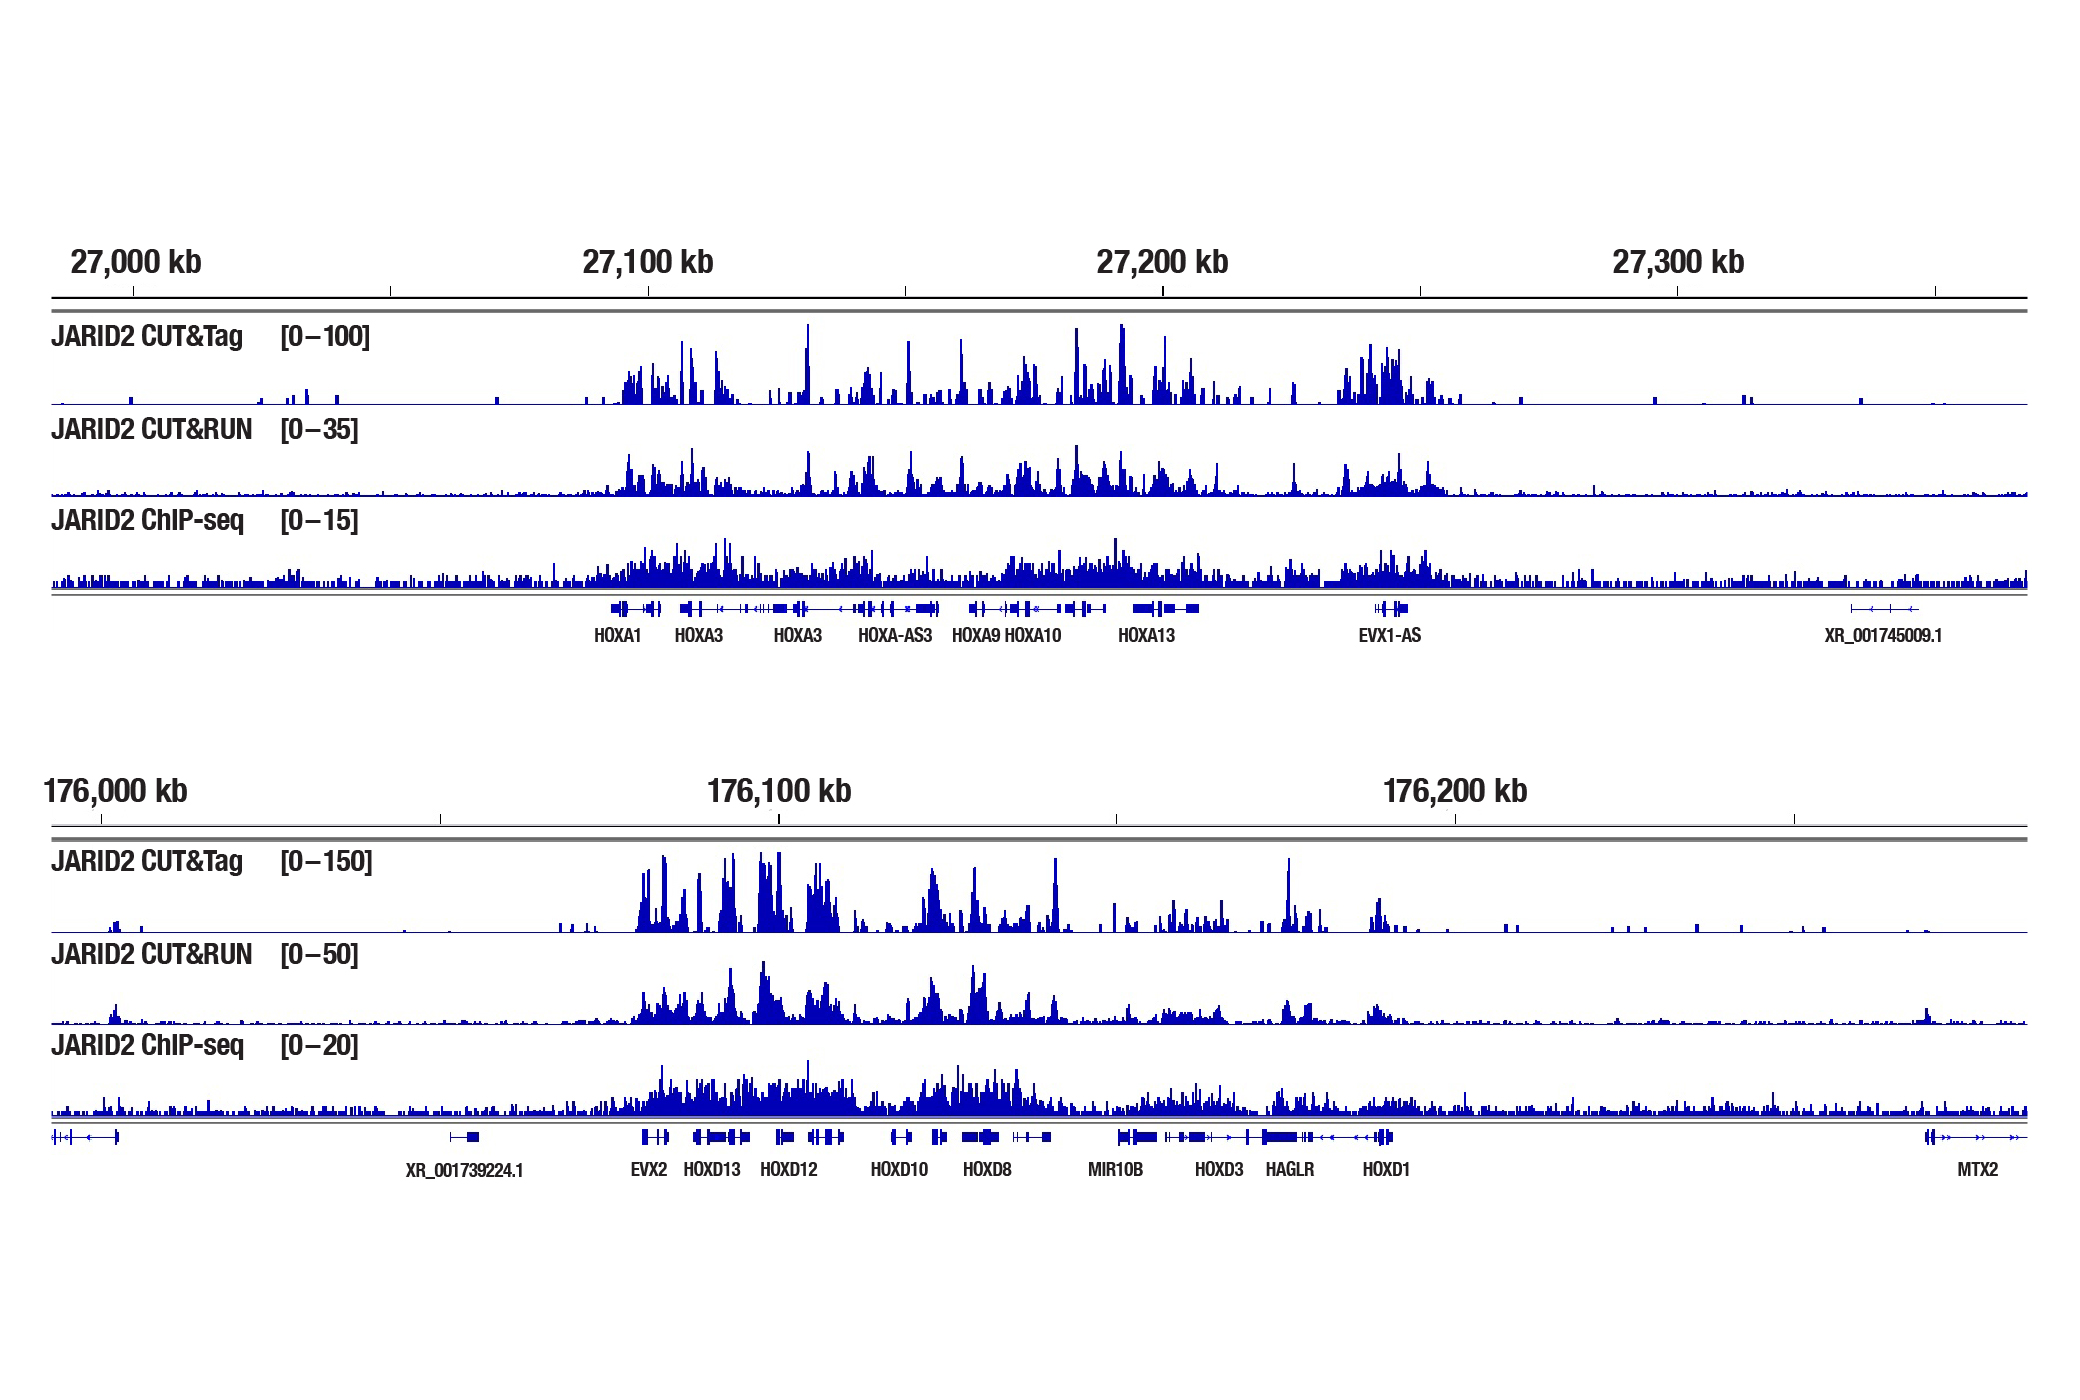Click the HOXD10 gene label
This screenshot has width=2080, height=1400.
pos(900,1170)
